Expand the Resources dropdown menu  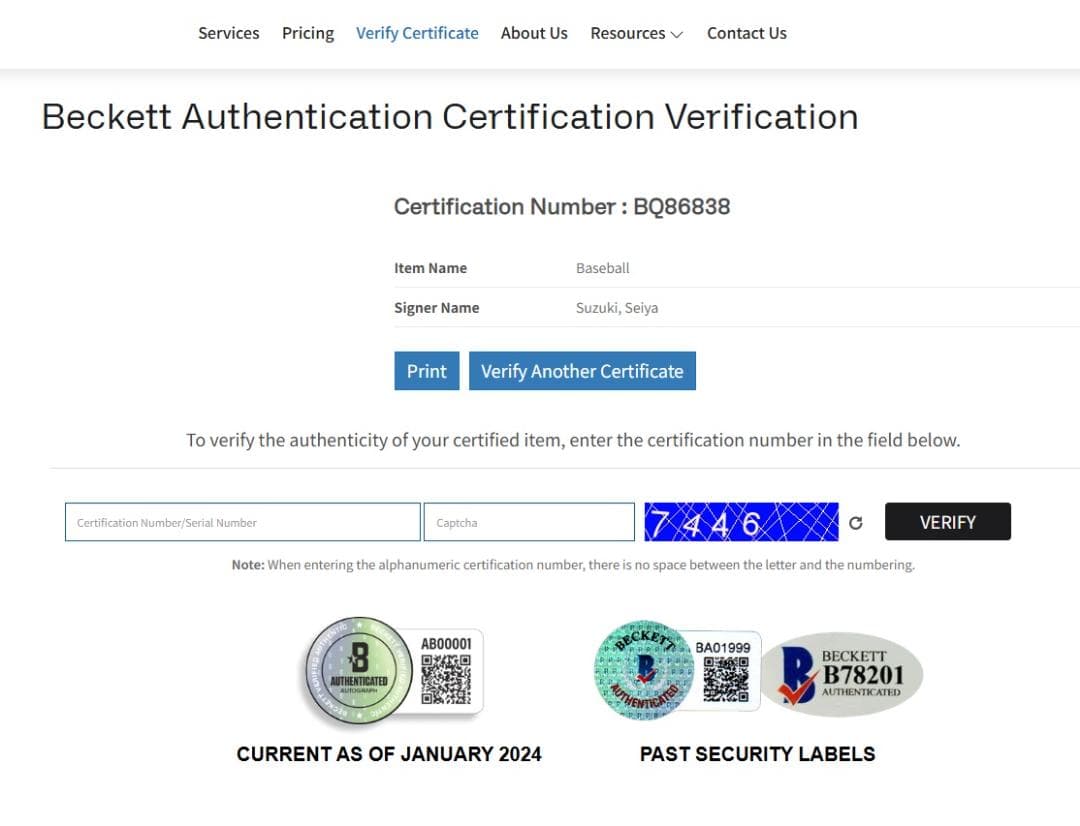636,33
